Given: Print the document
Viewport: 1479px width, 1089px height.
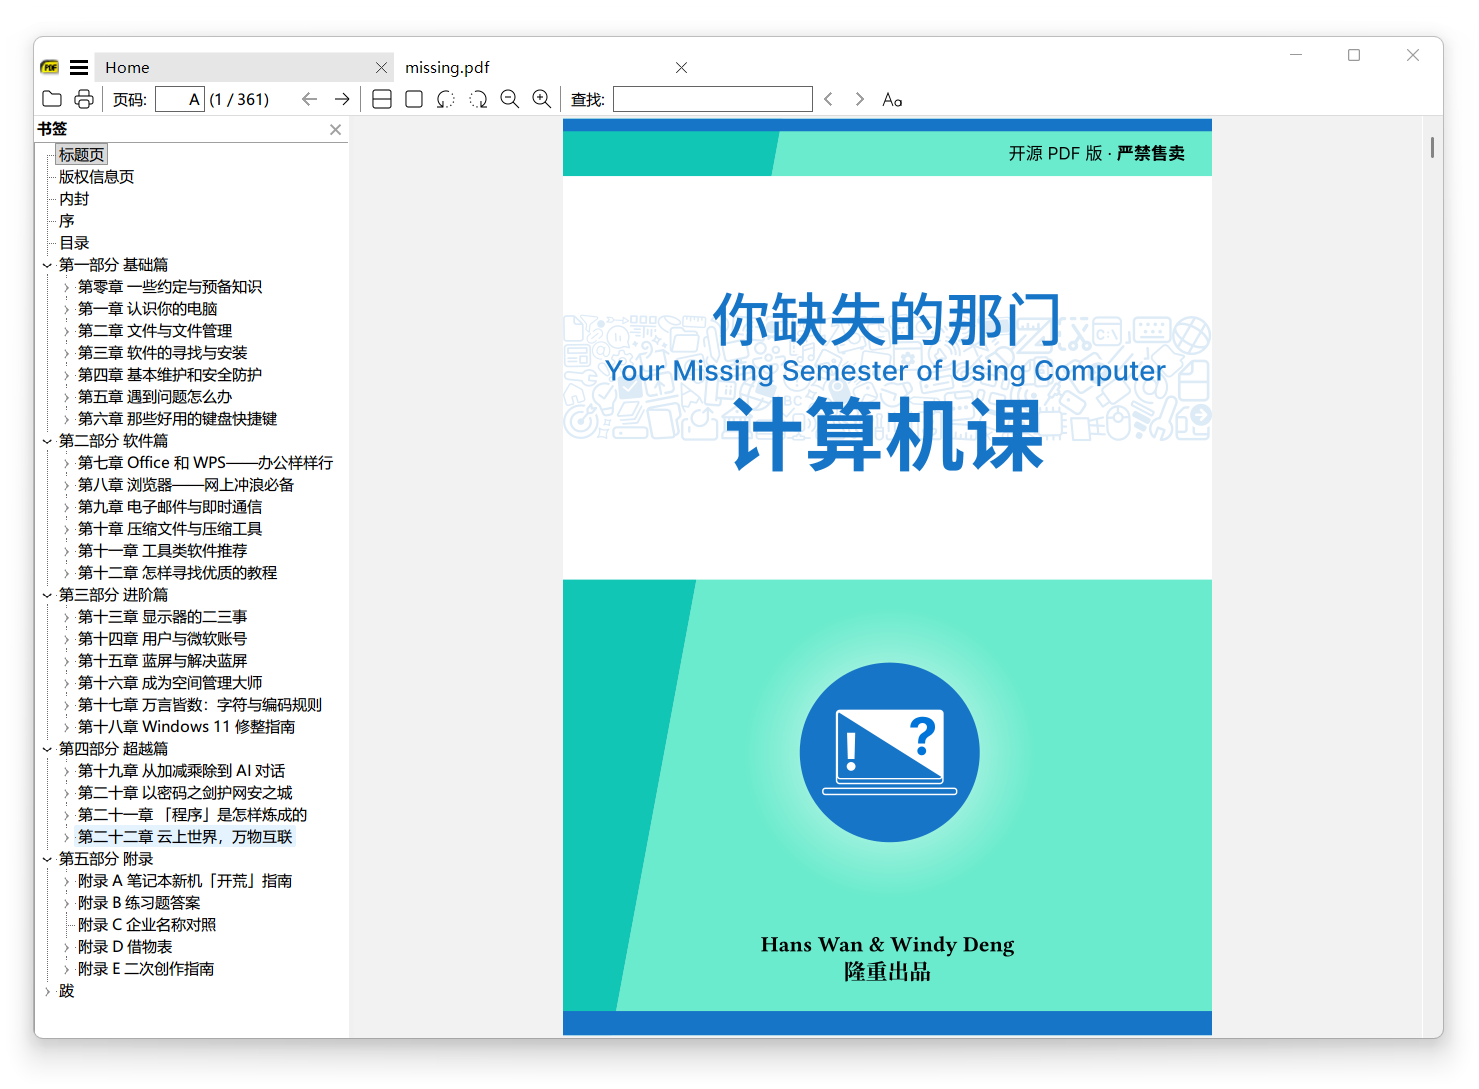Looking at the screenshot, I should pos(84,98).
